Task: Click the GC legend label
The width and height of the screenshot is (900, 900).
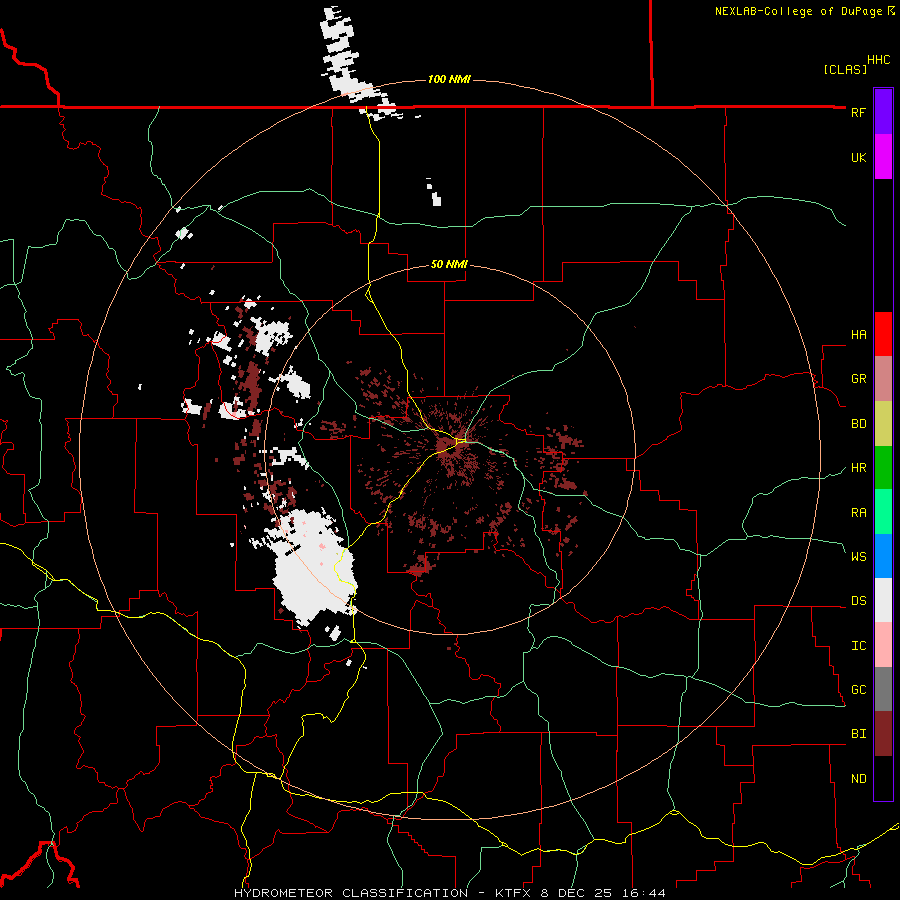Action: click(858, 690)
